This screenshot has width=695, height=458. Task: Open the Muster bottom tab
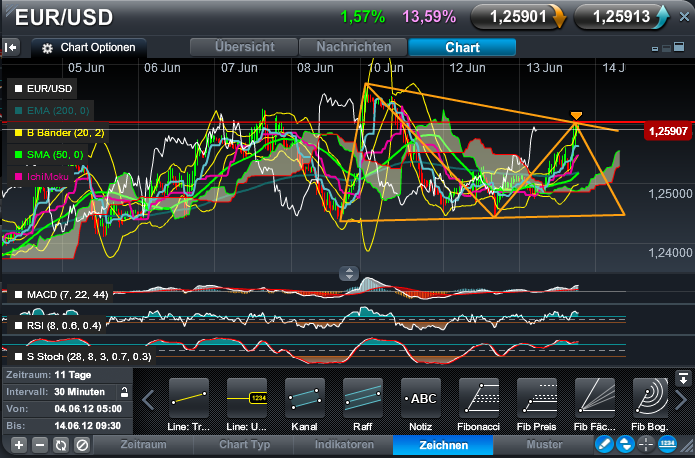click(x=544, y=445)
